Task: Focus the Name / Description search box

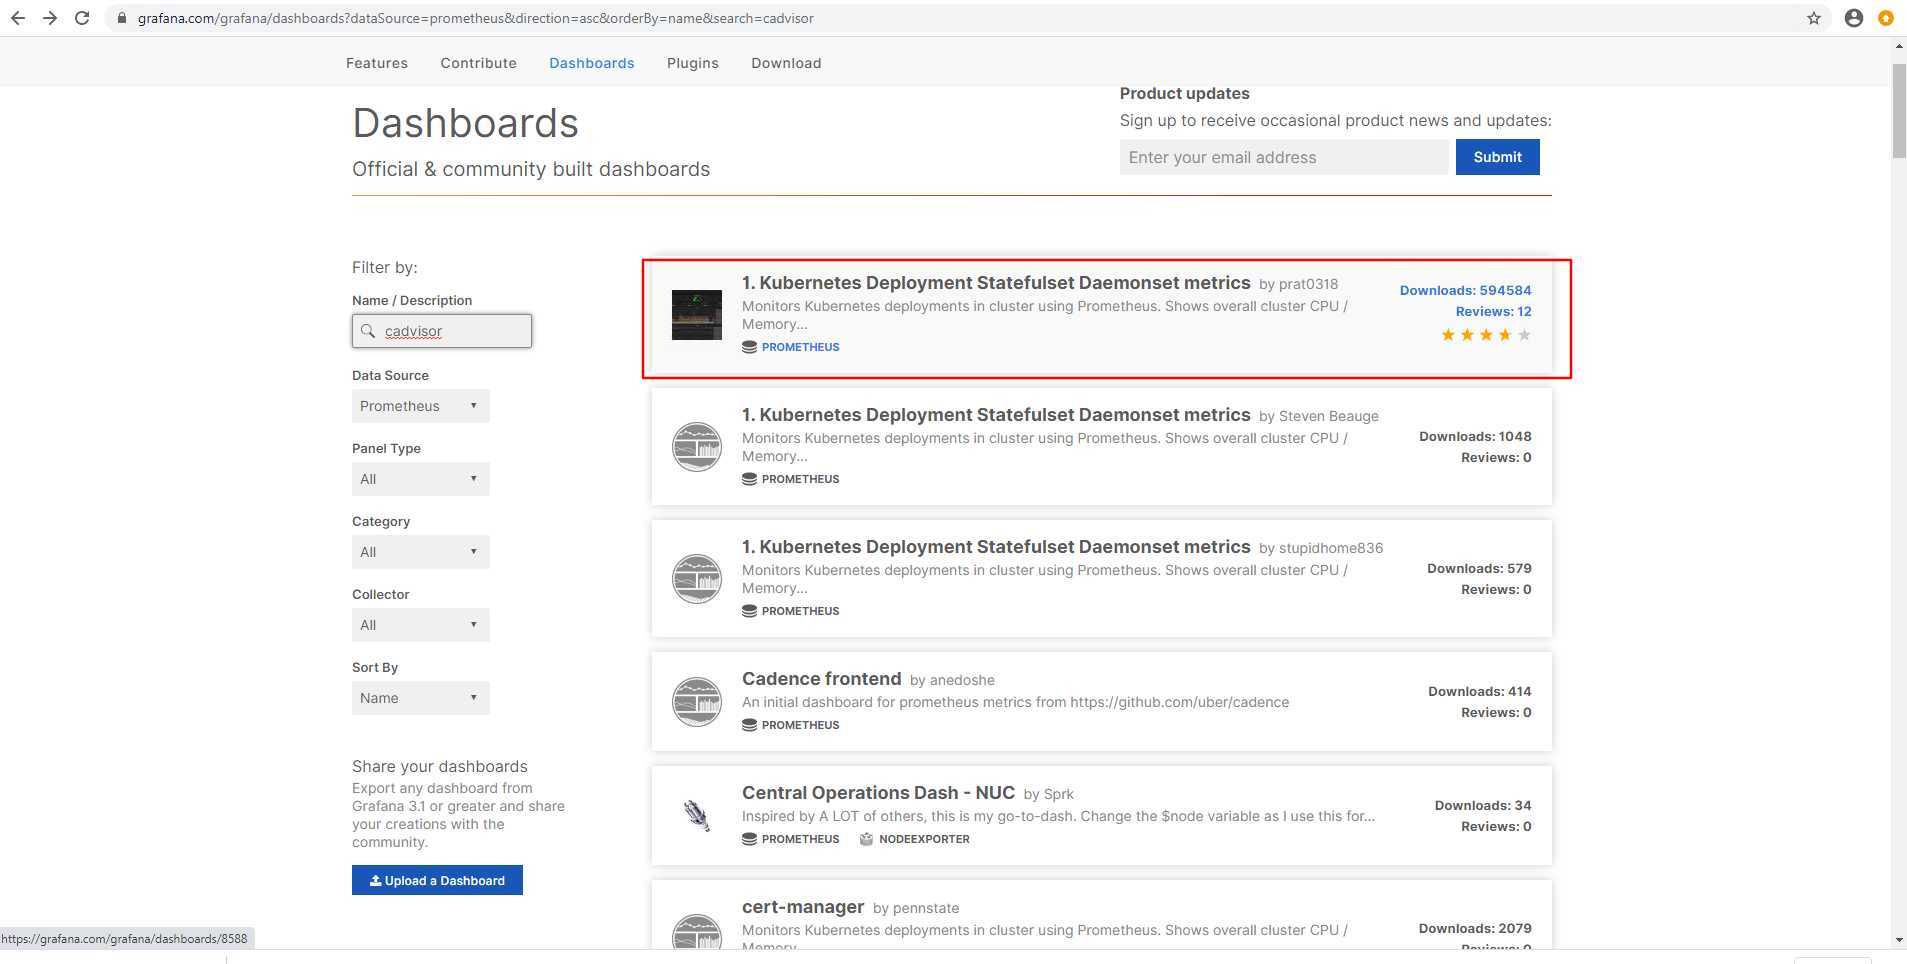Action: (442, 331)
